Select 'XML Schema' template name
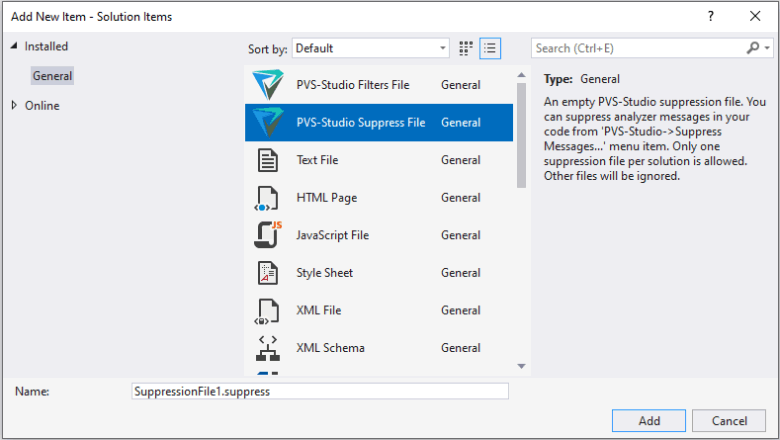Image resolution: width=780 pixels, height=440 pixels. click(330, 348)
